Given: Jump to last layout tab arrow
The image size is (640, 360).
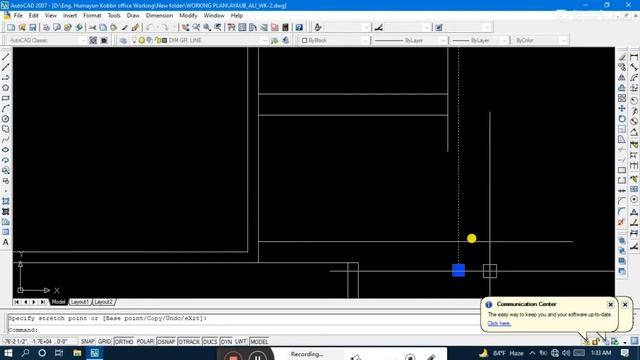Looking at the screenshot, I should click(42, 302).
